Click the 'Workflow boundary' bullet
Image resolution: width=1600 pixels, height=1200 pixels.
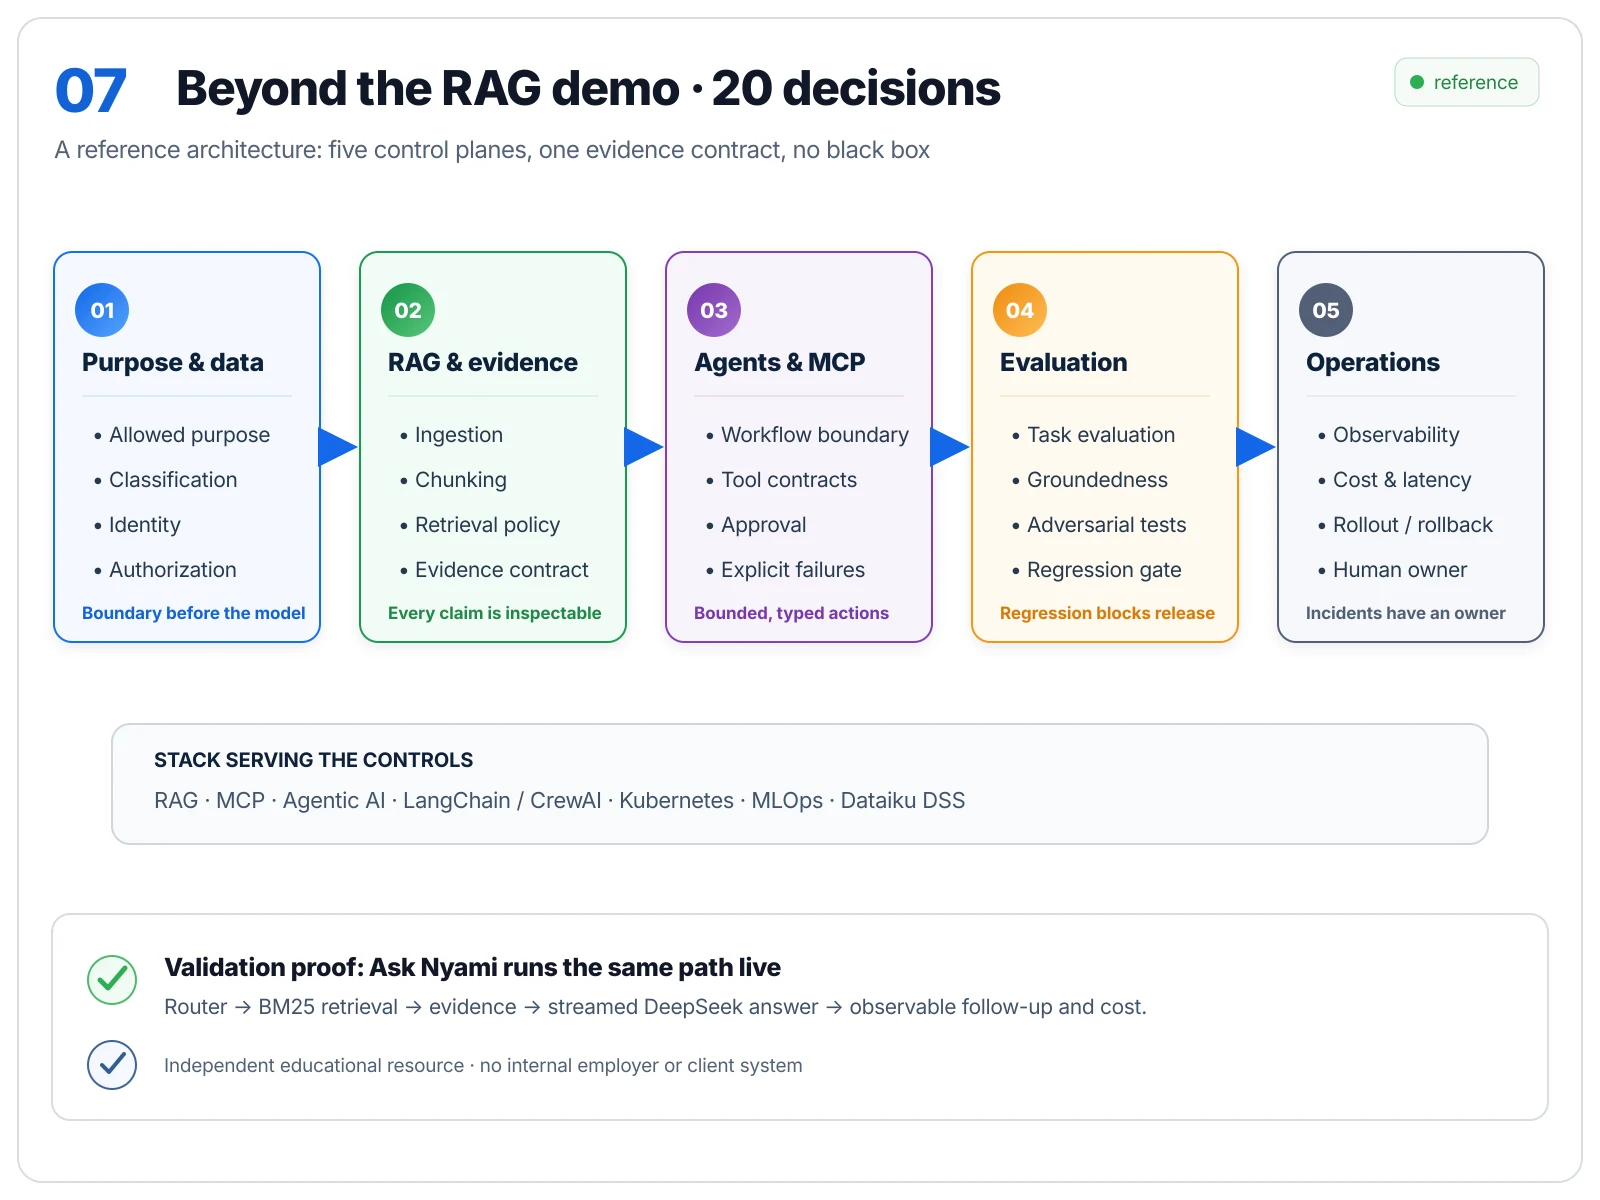(807, 435)
